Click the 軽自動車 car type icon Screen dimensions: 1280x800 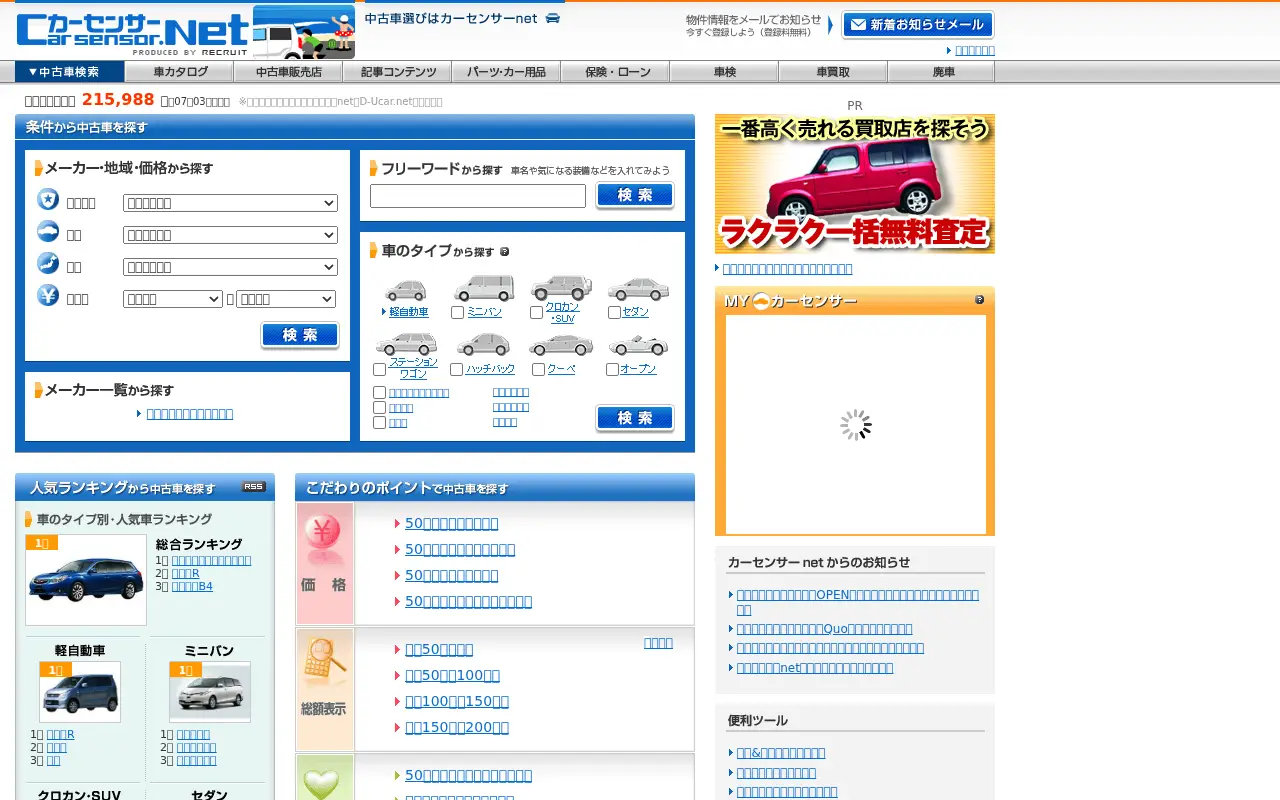pos(405,291)
